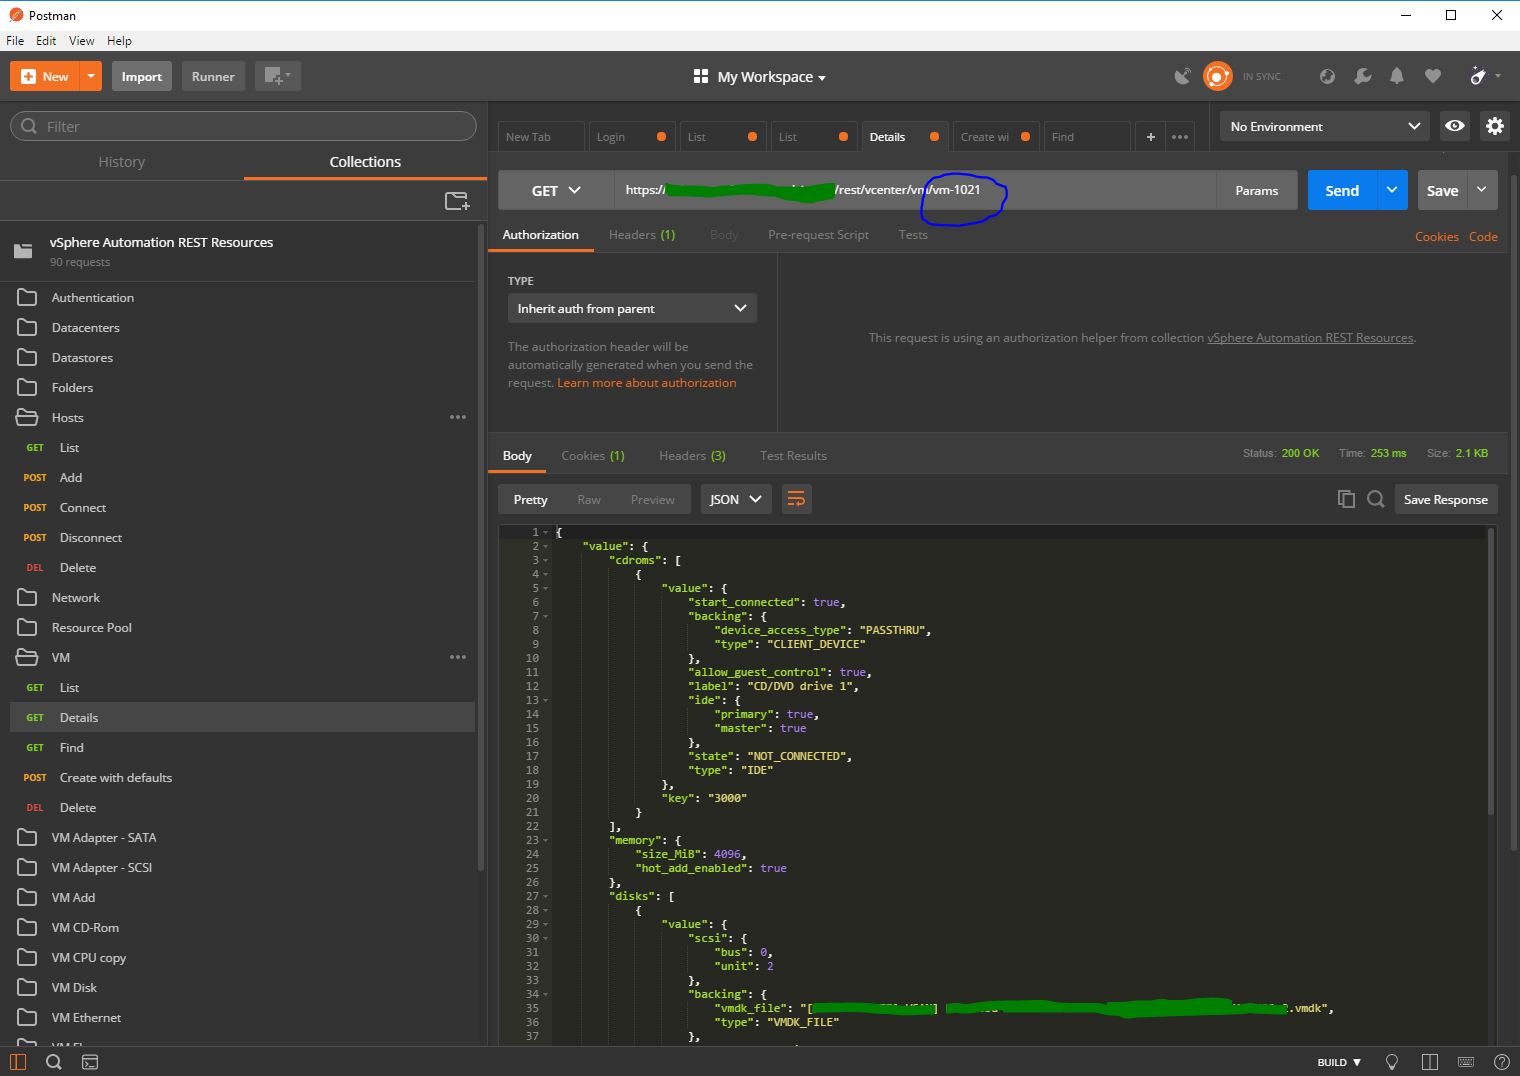Switch to request Headers tab
Viewport: 1520px width, 1076px height.
(642, 235)
